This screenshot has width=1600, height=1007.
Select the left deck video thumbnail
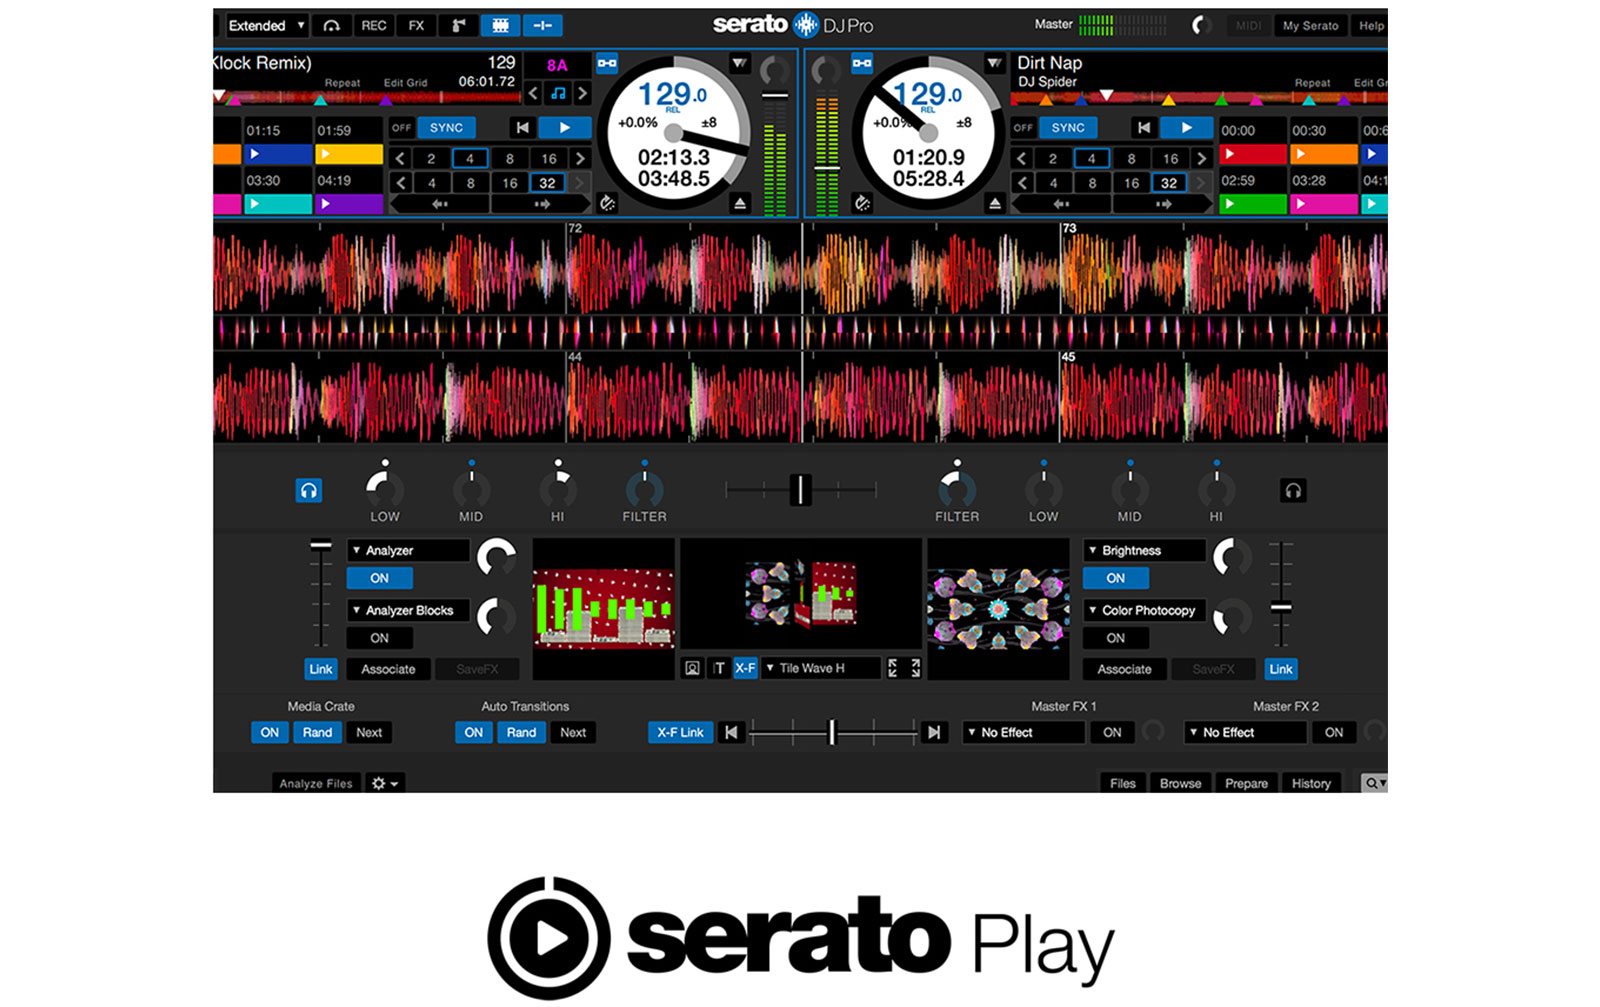tap(603, 609)
